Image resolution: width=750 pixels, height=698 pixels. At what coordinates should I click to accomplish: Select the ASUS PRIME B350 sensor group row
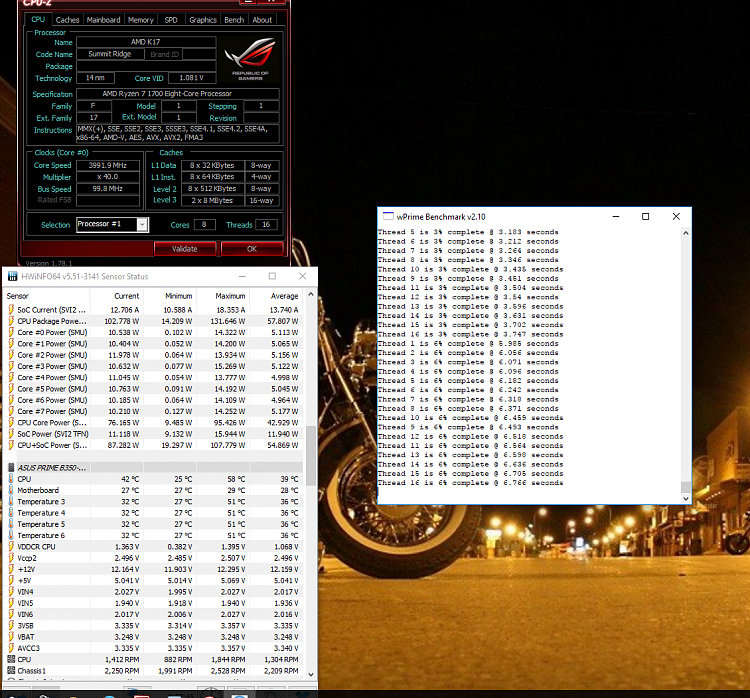tap(154, 467)
